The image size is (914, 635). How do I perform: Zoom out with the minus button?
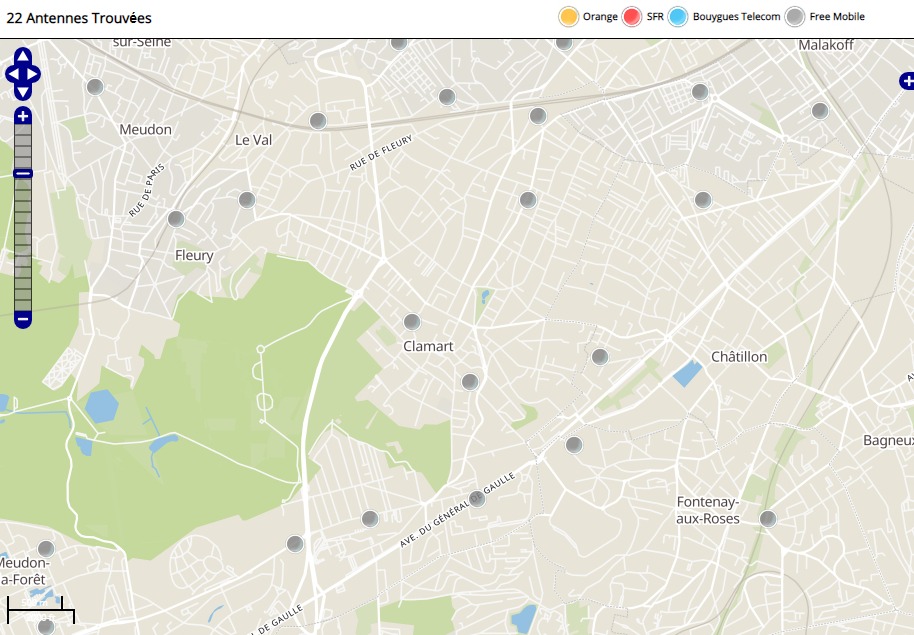coord(23,320)
